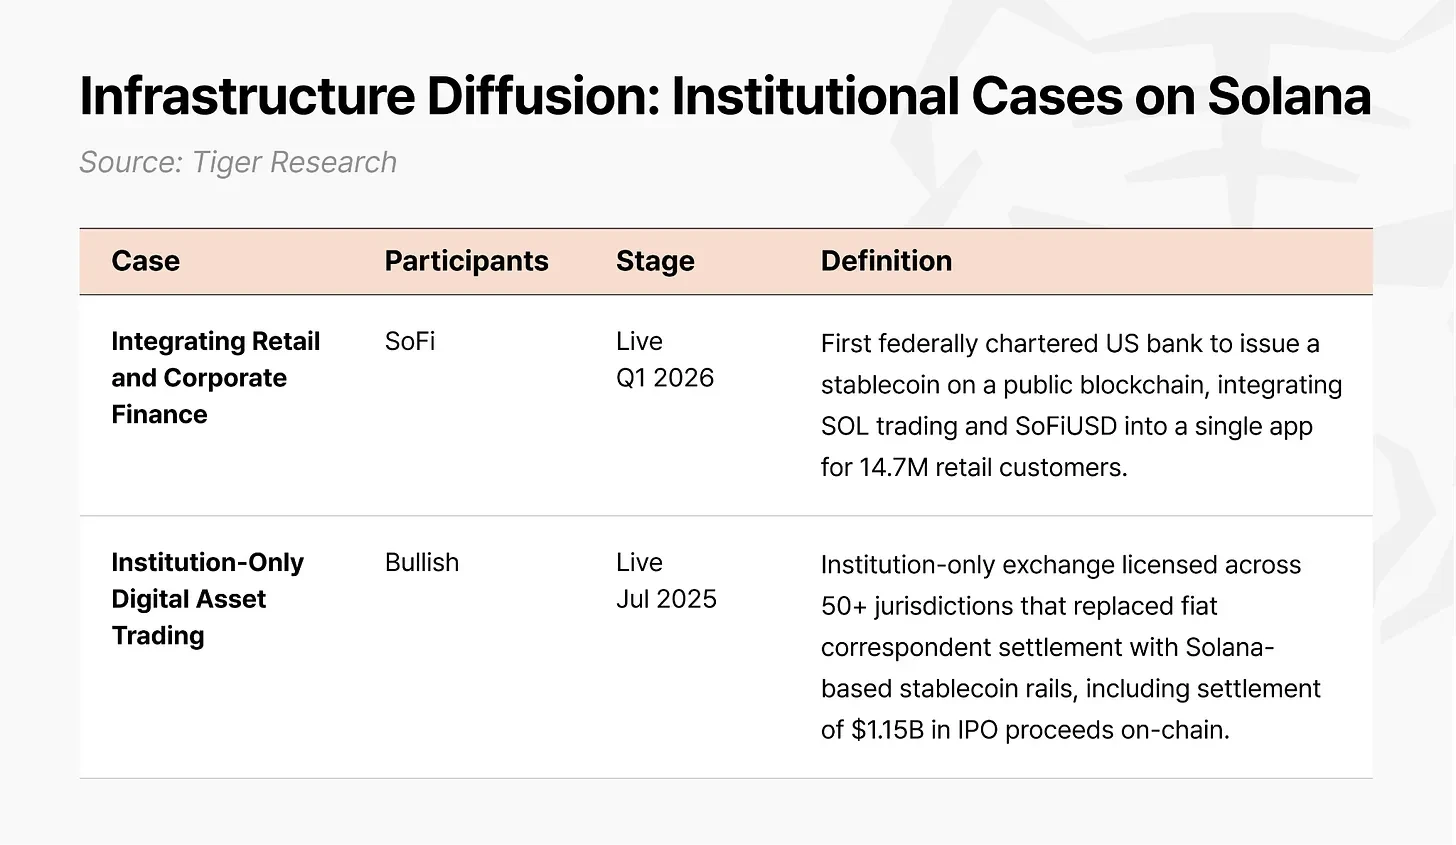Select the Stage column header

point(655,261)
